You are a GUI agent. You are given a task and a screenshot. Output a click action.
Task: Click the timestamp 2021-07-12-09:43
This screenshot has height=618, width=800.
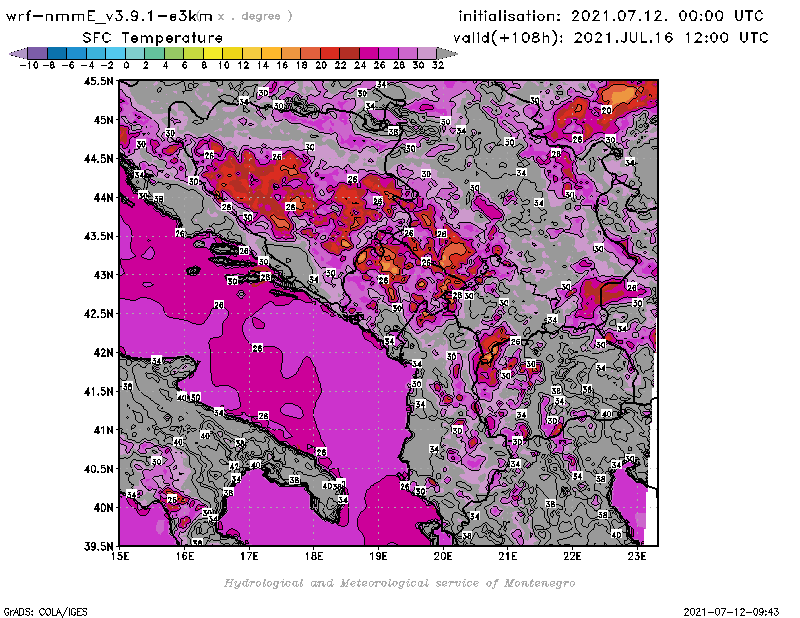(731, 612)
